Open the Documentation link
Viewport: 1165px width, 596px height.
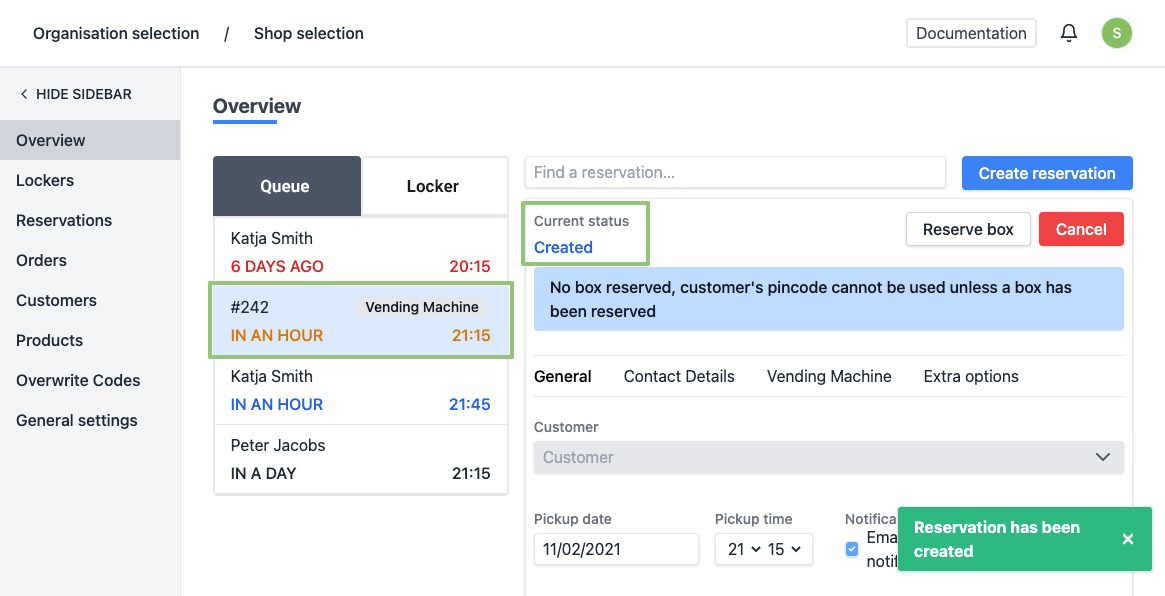coord(970,33)
